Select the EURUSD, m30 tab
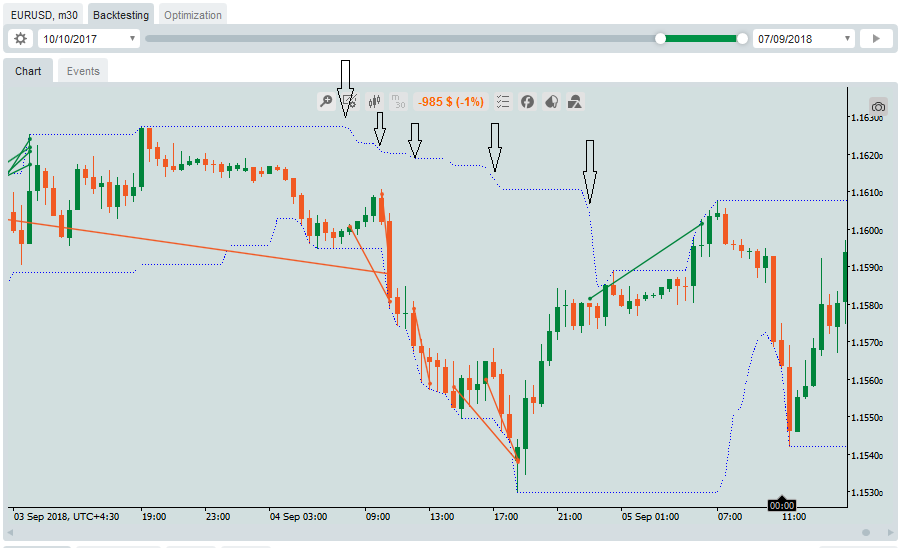The image size is (899, 548). click(44, 15)
